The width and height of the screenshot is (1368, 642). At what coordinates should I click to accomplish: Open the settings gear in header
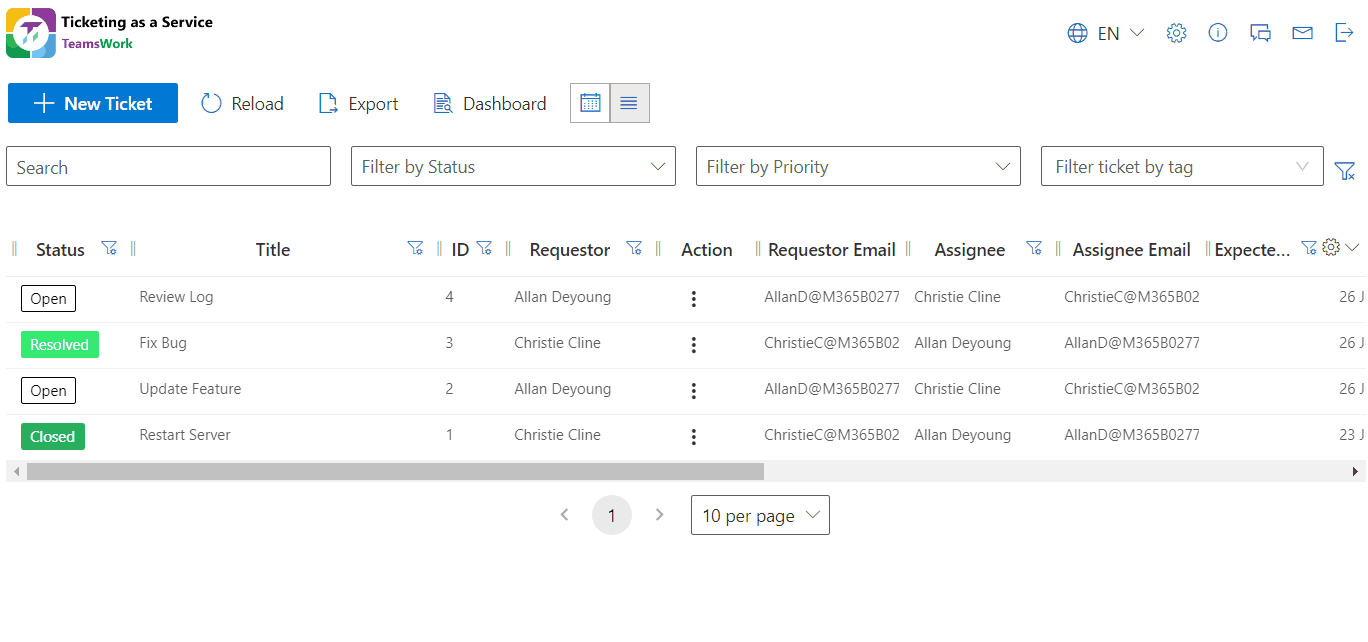coord(1177,33)
